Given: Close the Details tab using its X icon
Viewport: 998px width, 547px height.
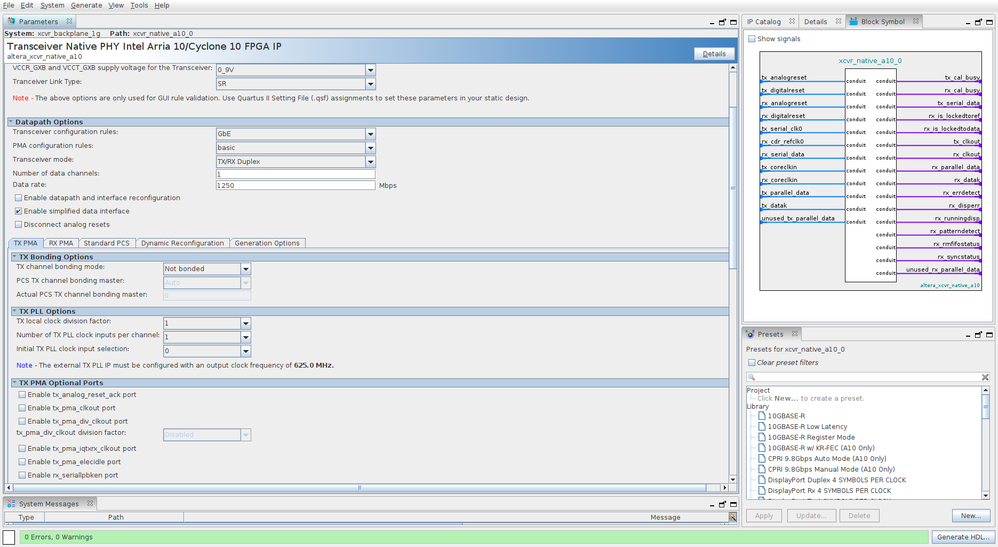Looking at the screenshot, I should [838, 21].
